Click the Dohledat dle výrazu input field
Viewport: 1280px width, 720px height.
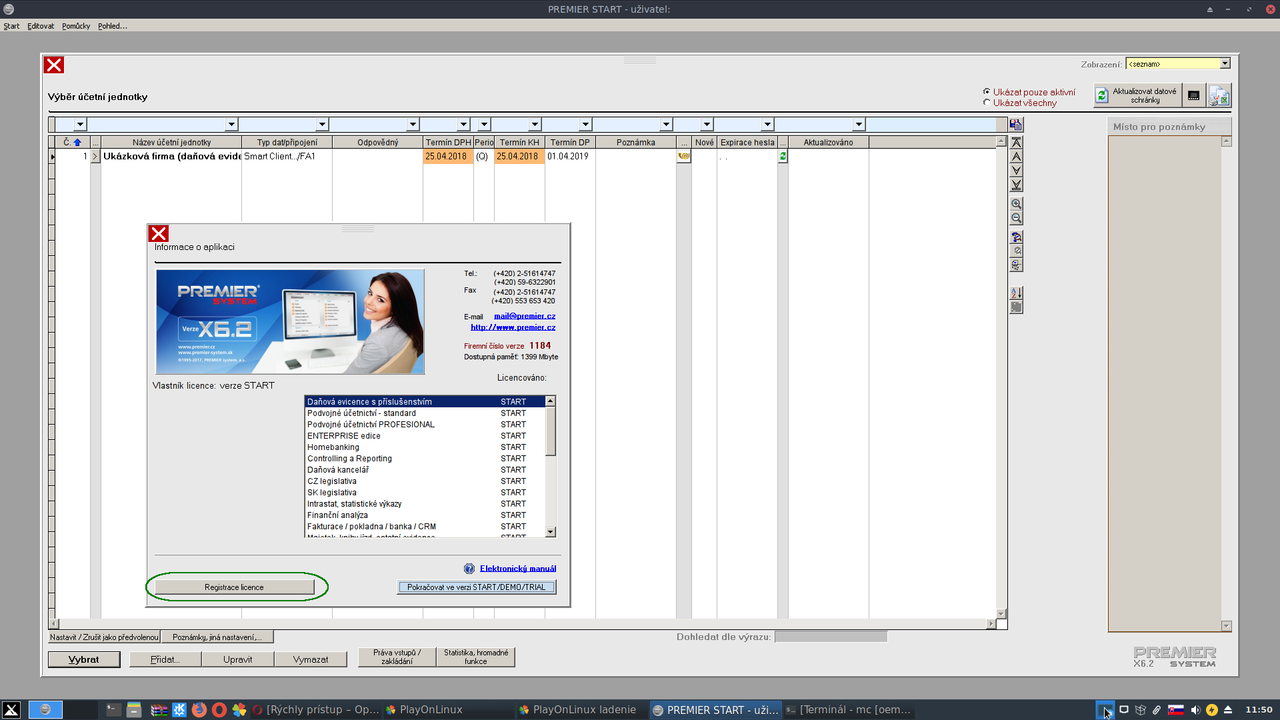click(831, 636)
